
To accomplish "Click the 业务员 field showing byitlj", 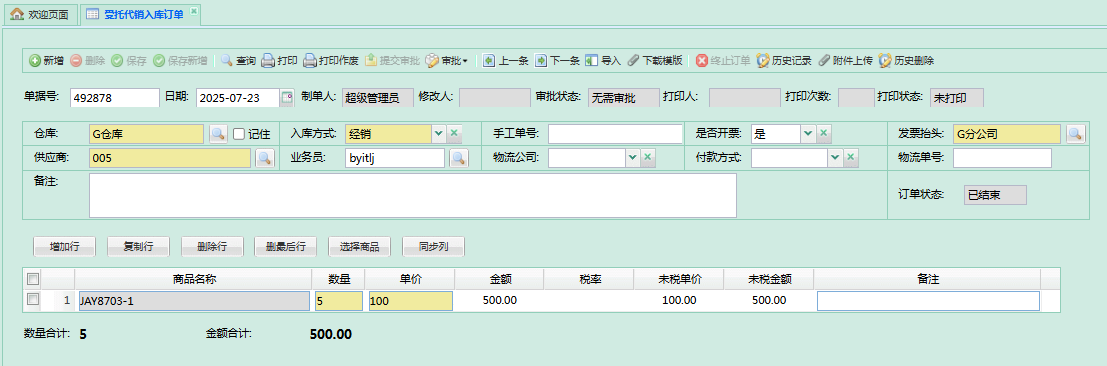I will point(395,158).
